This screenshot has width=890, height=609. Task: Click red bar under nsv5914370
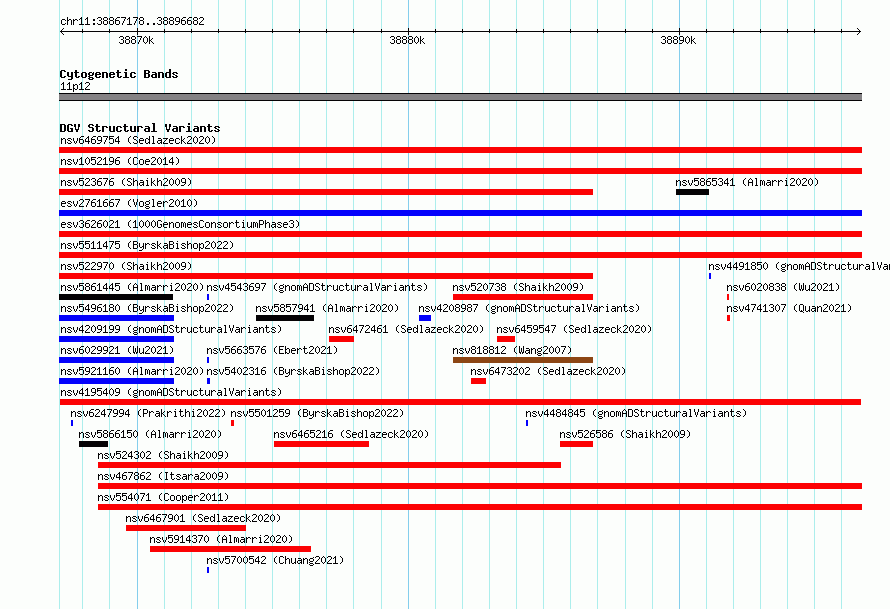coord(230,549)
